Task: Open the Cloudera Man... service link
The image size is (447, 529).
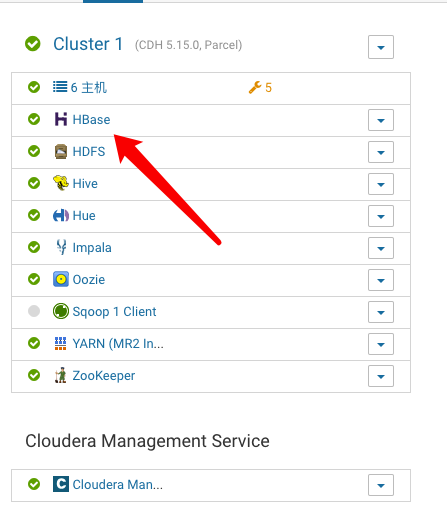Action: click(x=118, y=484)
